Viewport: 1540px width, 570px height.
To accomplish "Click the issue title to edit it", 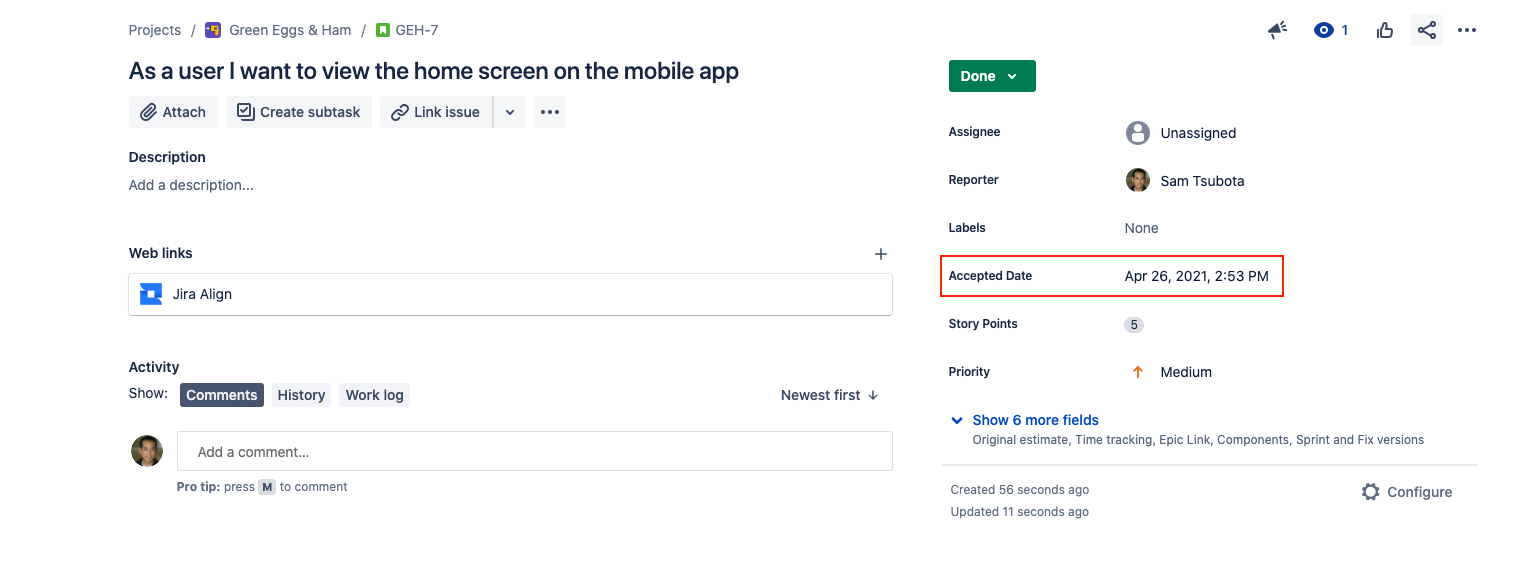I will [434, 71].
